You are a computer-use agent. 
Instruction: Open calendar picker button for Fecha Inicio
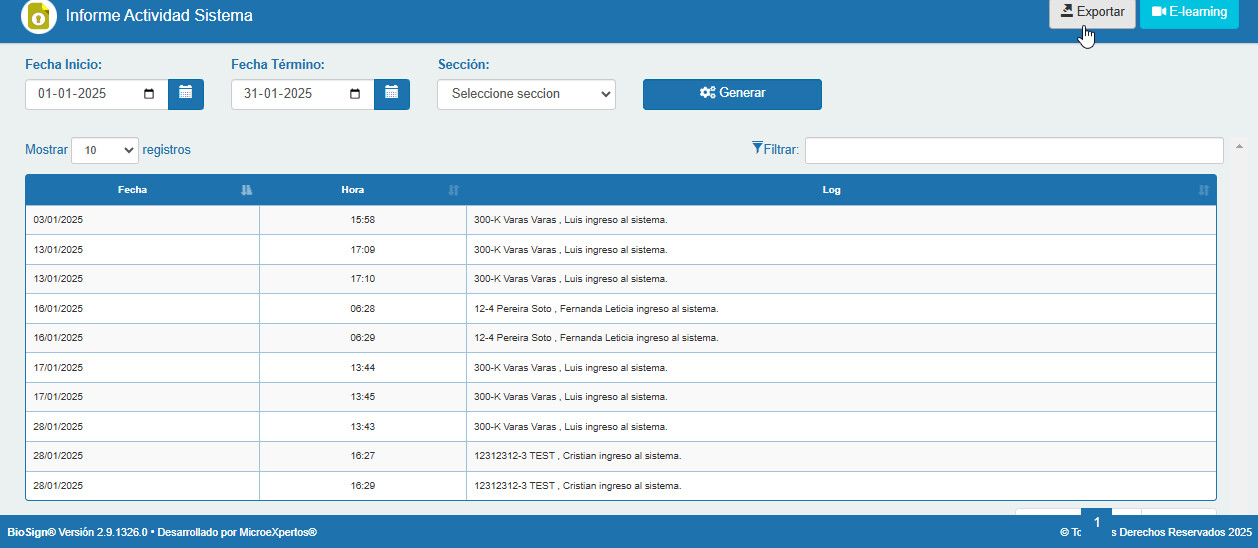pos(186,94)
